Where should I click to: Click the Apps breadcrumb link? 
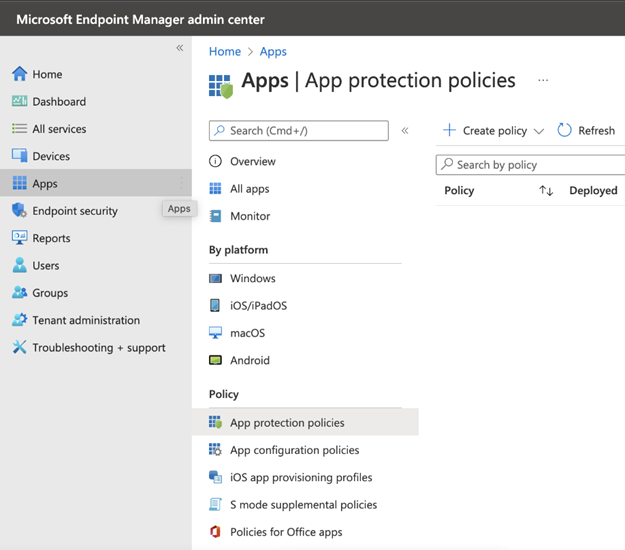click(273, 52)
